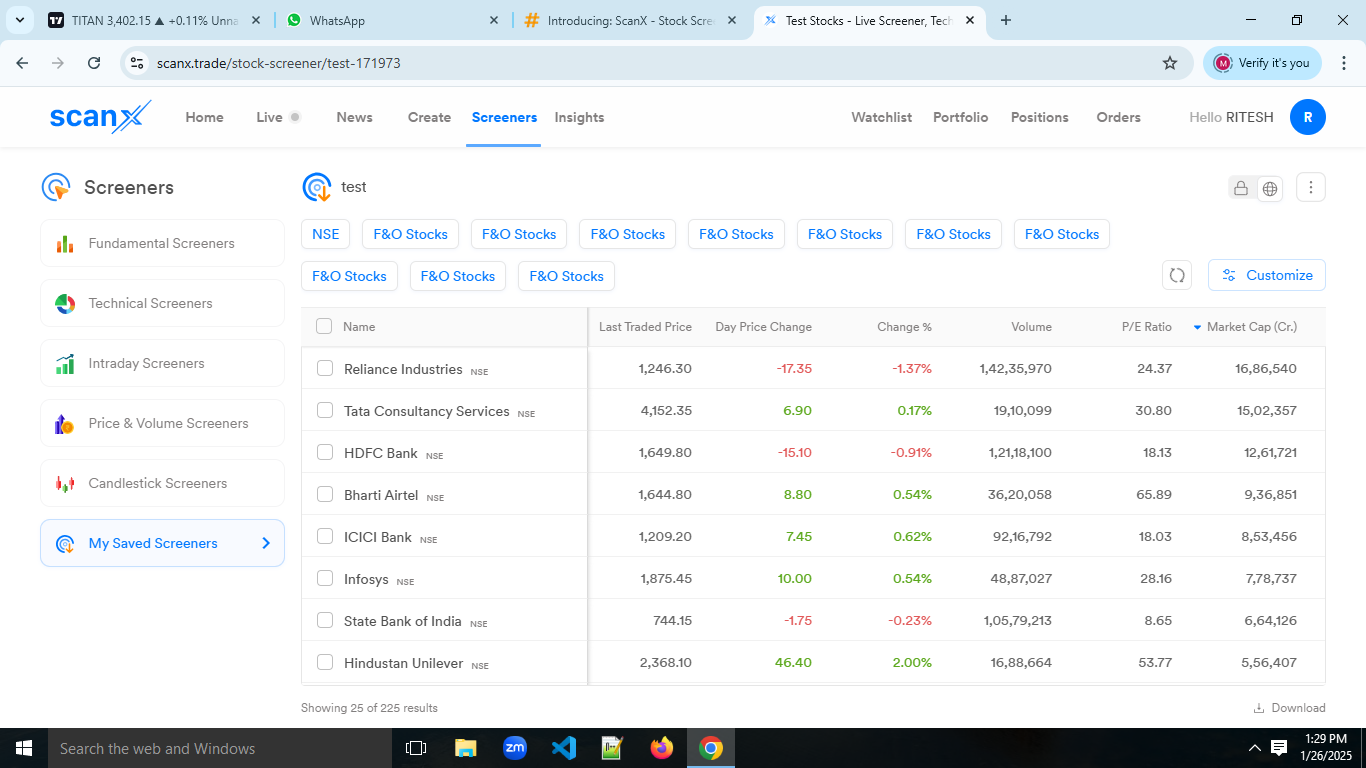Open Visual Studio Code from taskbar
Screen dimensions: 1366x768
click(563, 748)
